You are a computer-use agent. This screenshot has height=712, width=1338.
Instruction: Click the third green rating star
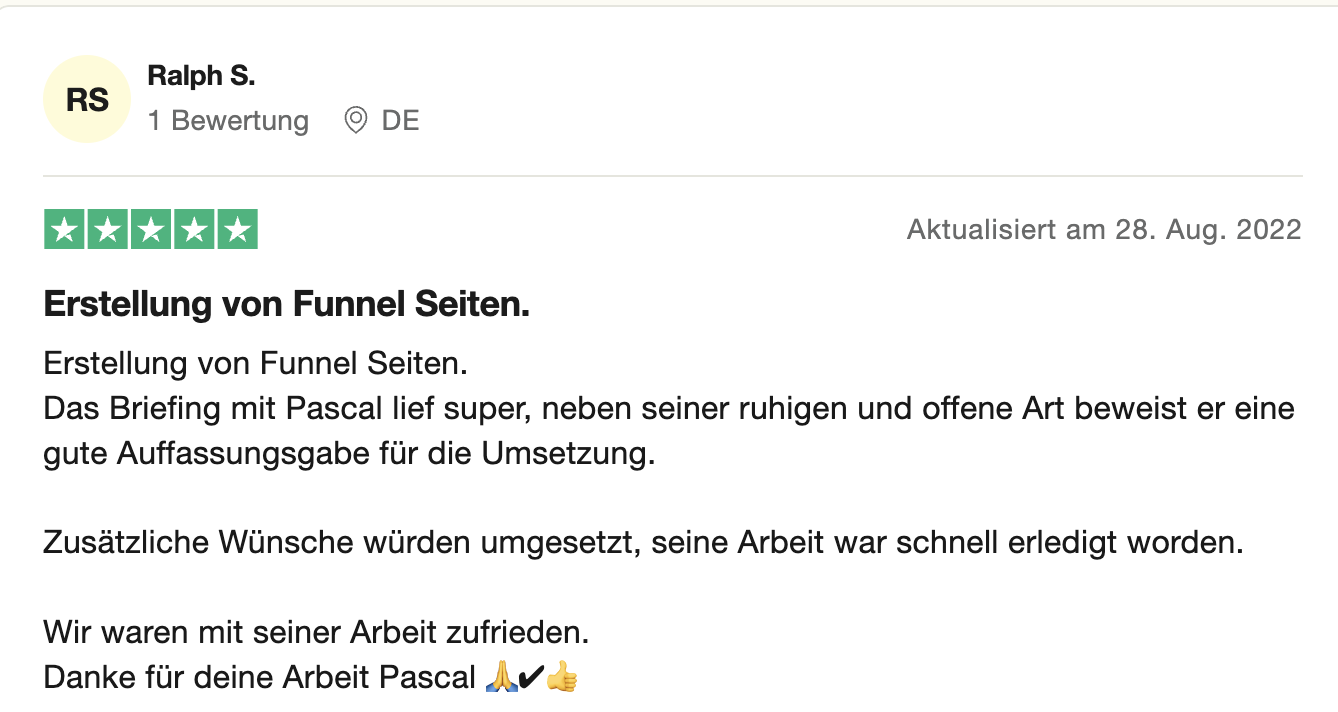point(151,230)
